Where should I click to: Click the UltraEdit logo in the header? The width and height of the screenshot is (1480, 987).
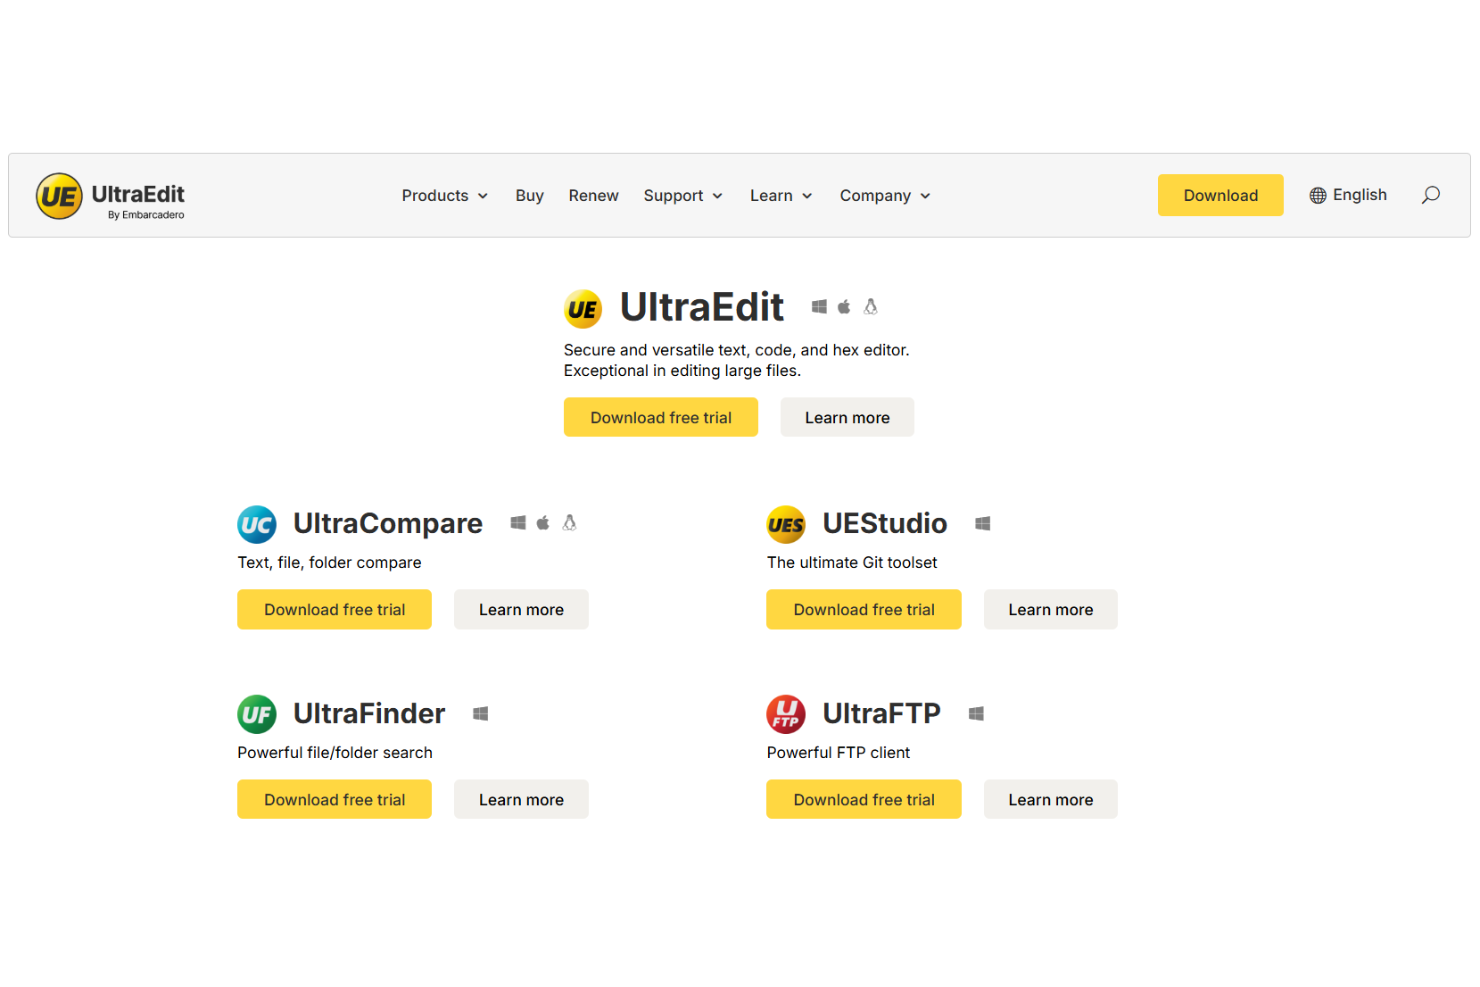[x=110, y=196]
